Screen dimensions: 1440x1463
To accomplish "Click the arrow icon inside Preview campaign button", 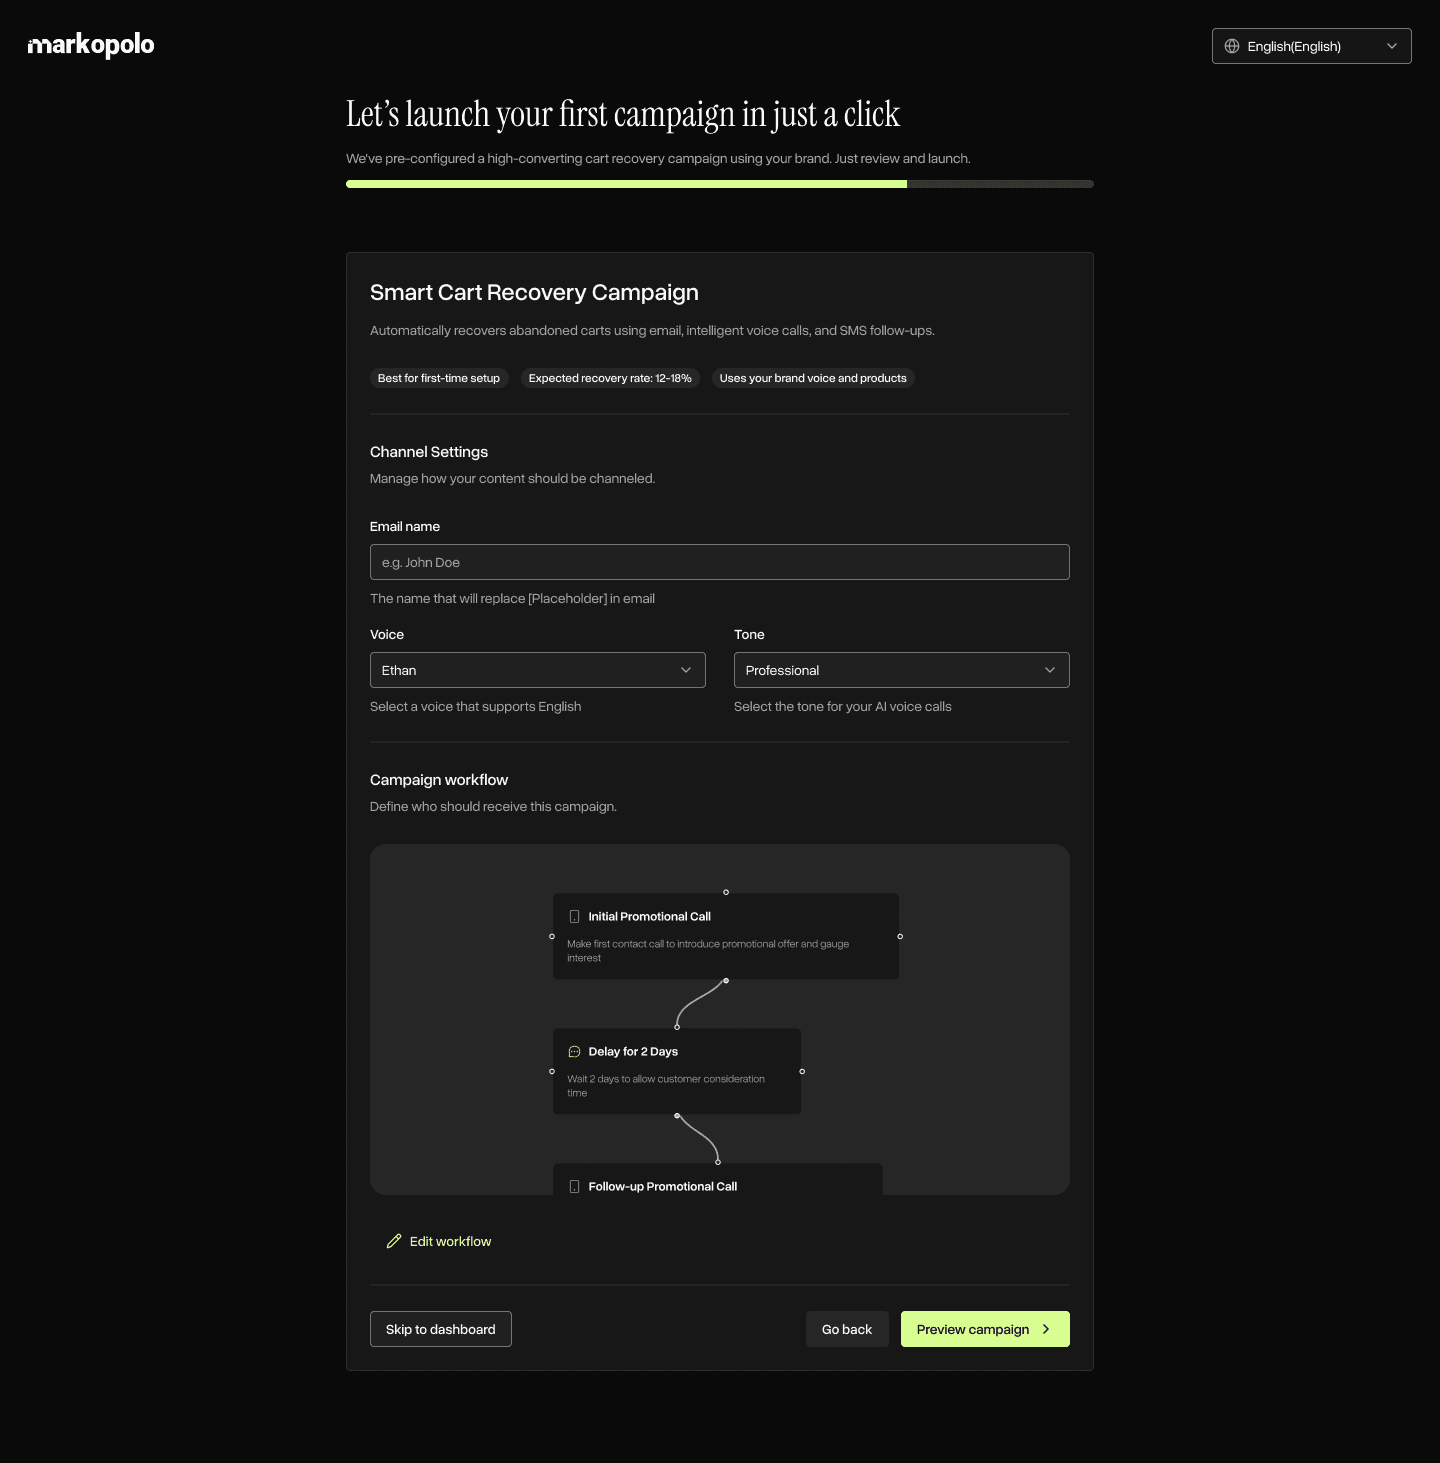I will pyautogui.click(x=1046, y=1329).
